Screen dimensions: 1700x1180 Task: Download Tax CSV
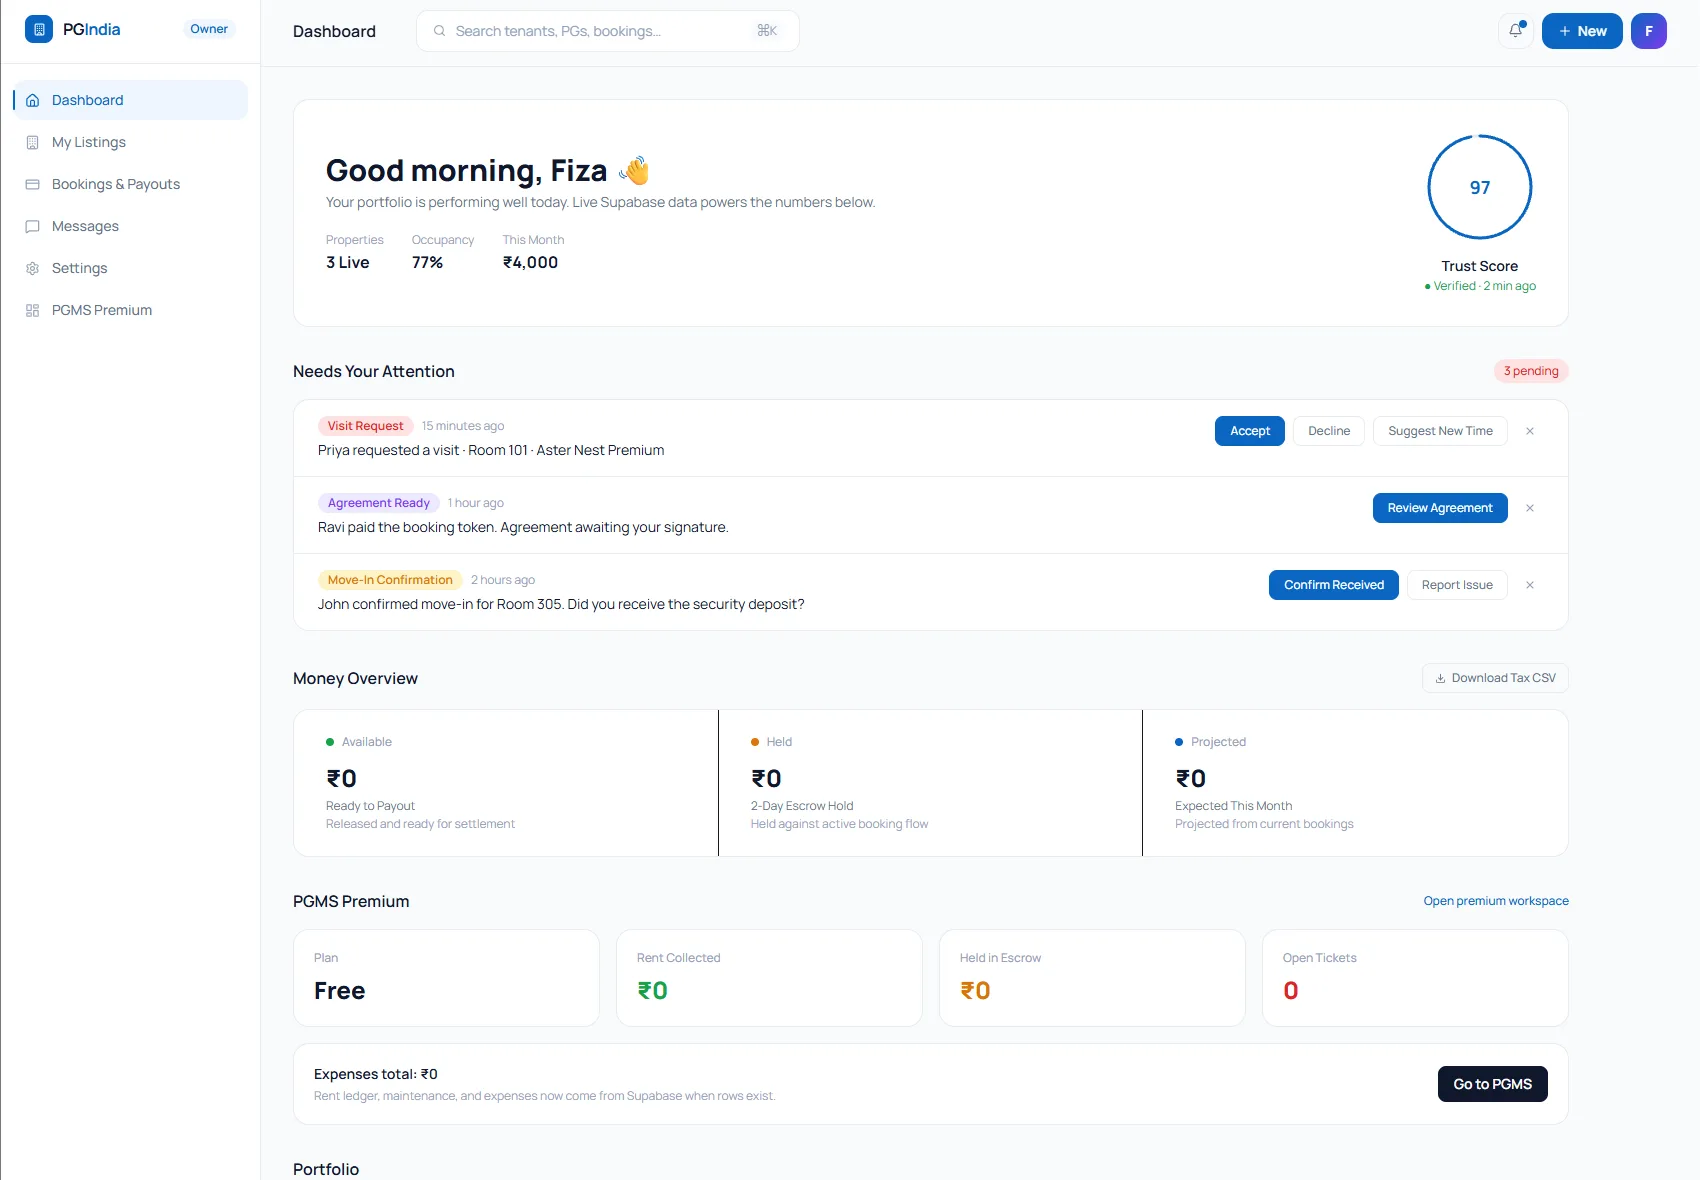tap(1495, 678)
